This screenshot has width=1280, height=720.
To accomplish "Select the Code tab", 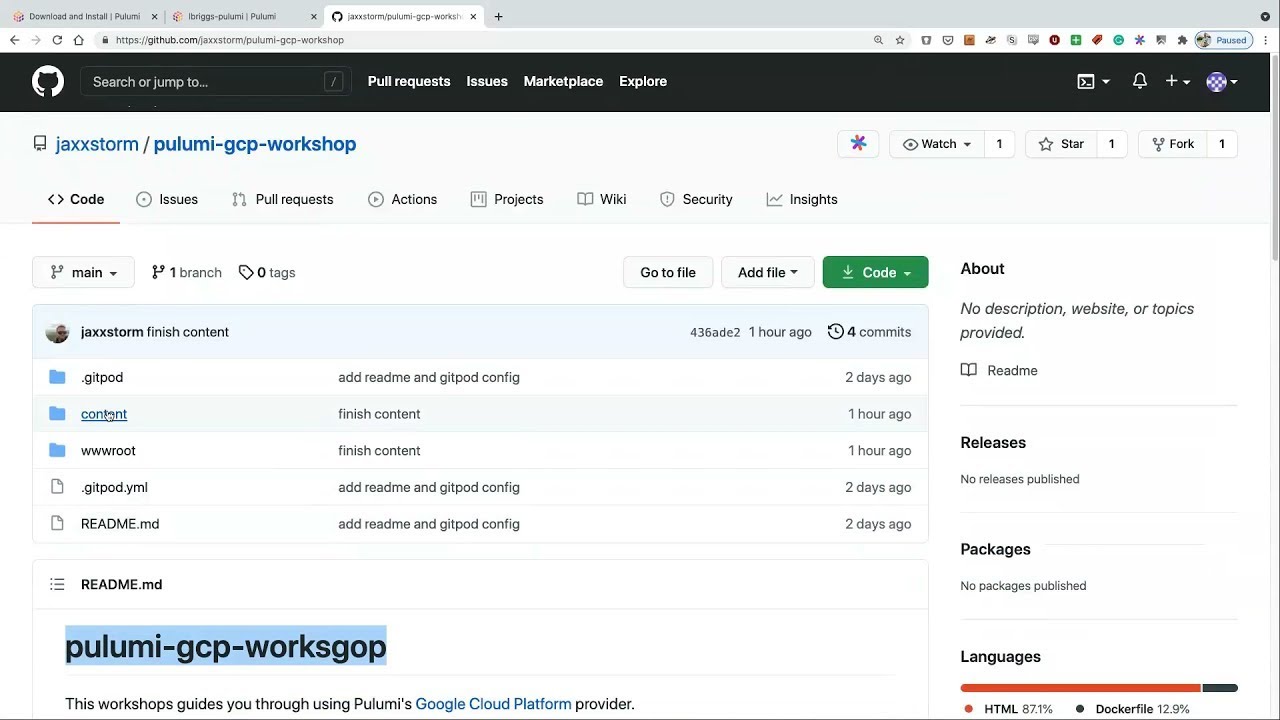I will (76, 199).
